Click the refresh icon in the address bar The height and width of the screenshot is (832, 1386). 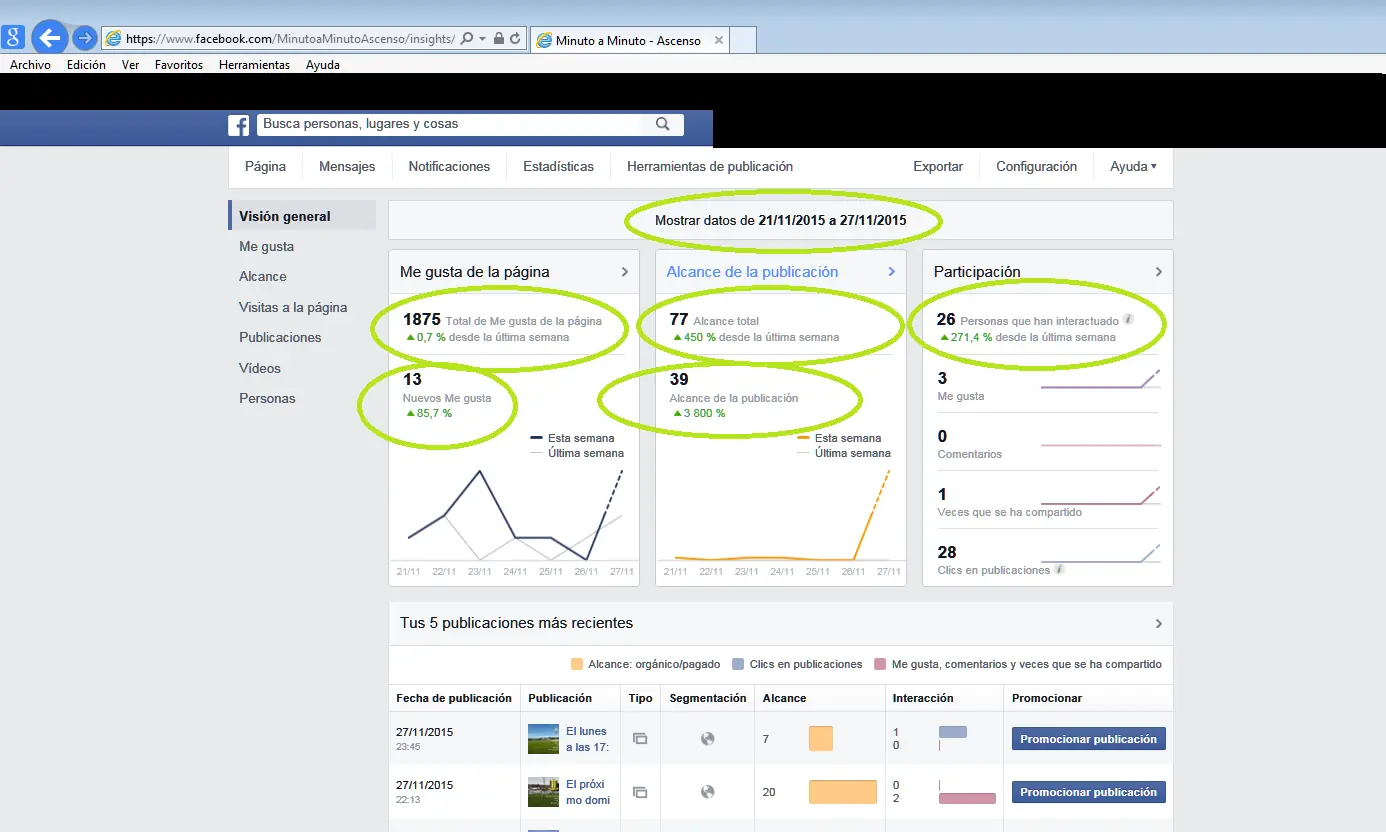click(515, 38)
